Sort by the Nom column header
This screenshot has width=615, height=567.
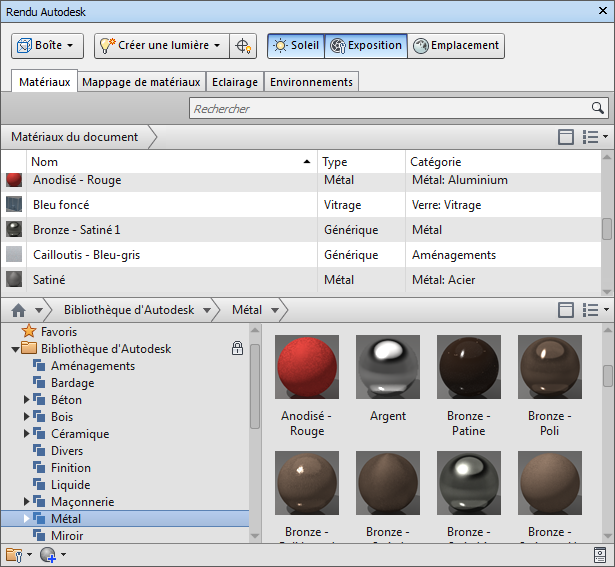(x=172, y=162)
